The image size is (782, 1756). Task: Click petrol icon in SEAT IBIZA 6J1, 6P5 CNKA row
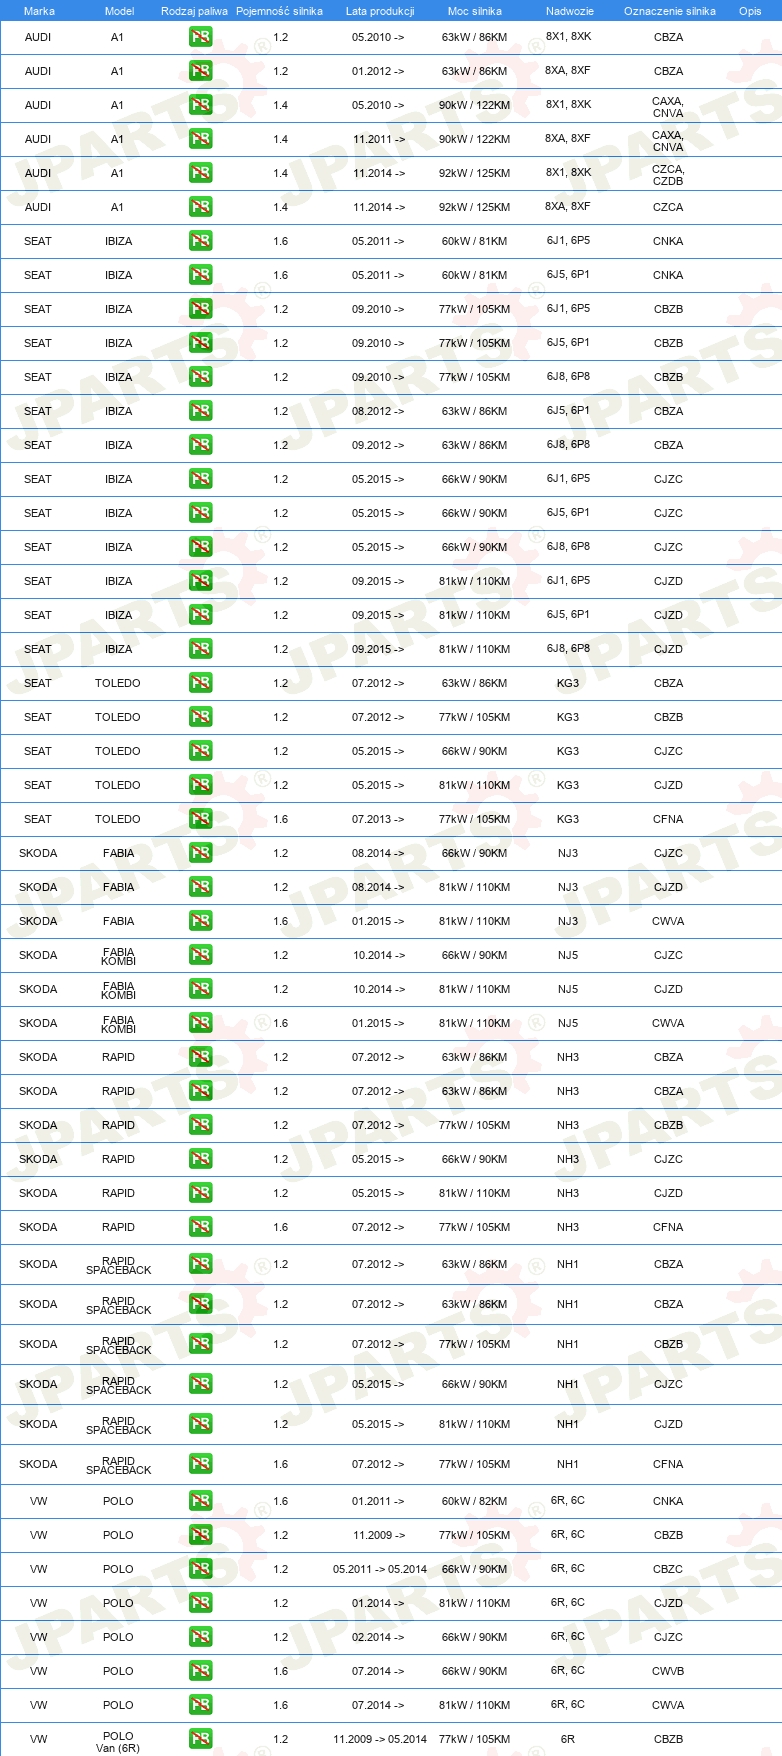[200, 241]
